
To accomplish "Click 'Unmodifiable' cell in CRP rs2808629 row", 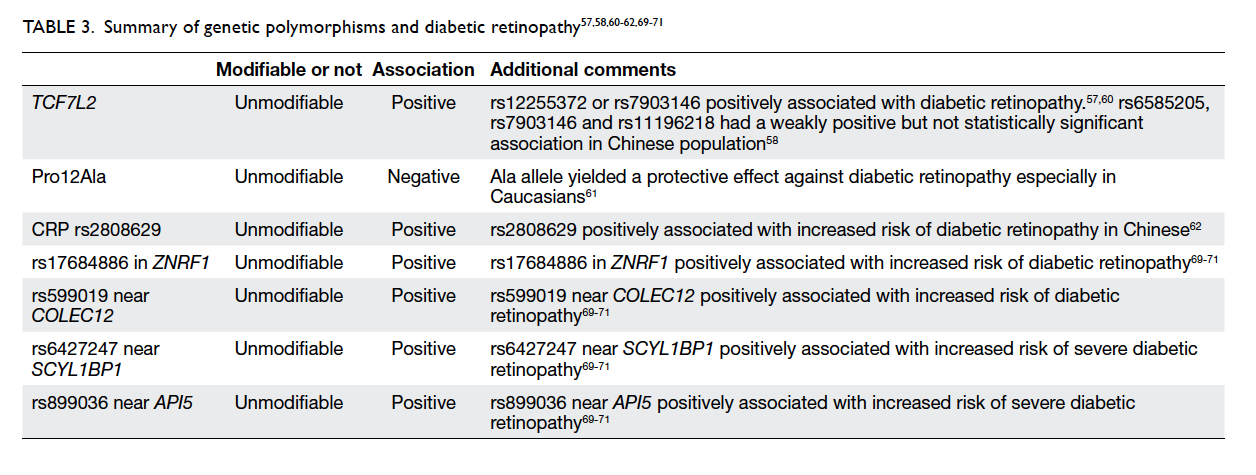I will pyautogui.click(x=289, y=230).
